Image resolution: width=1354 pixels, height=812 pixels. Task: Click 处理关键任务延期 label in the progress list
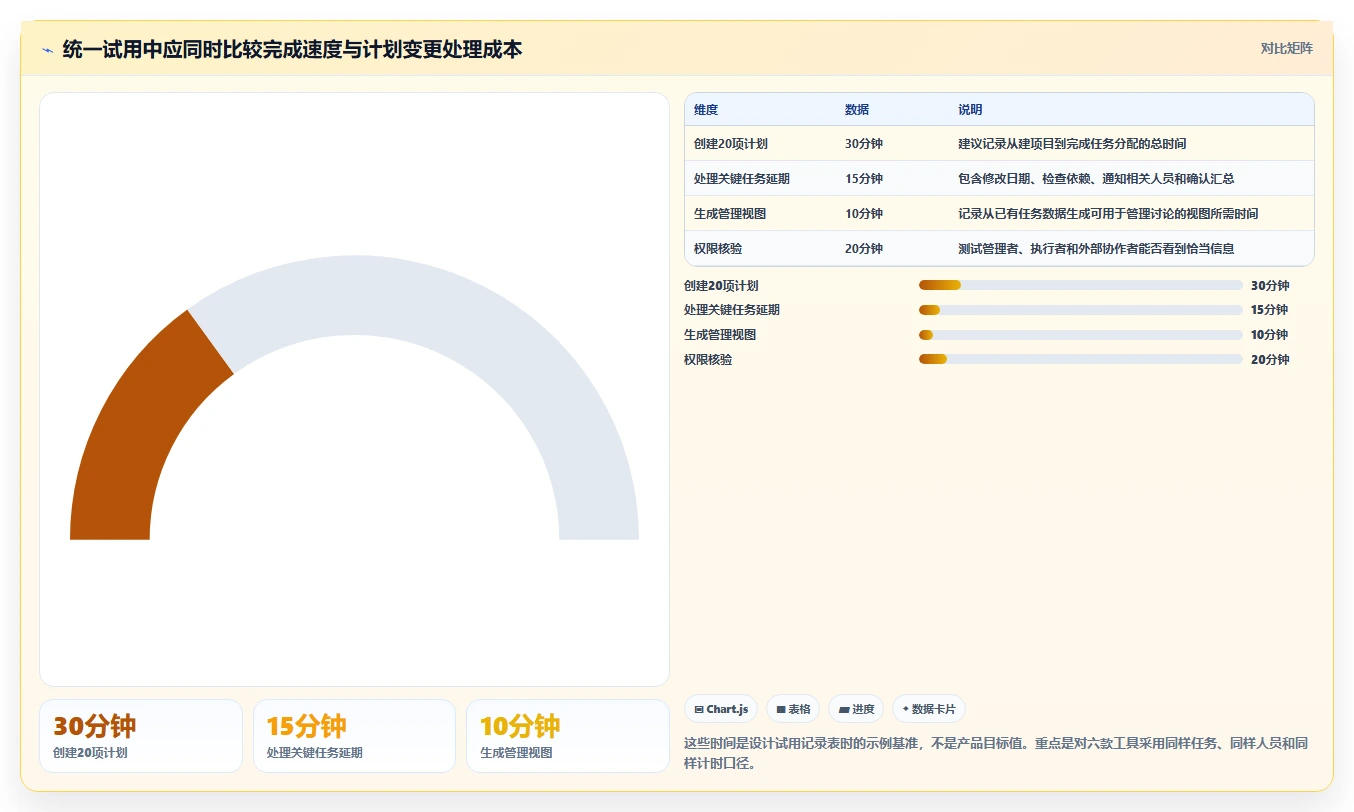(x=732, y=310)
